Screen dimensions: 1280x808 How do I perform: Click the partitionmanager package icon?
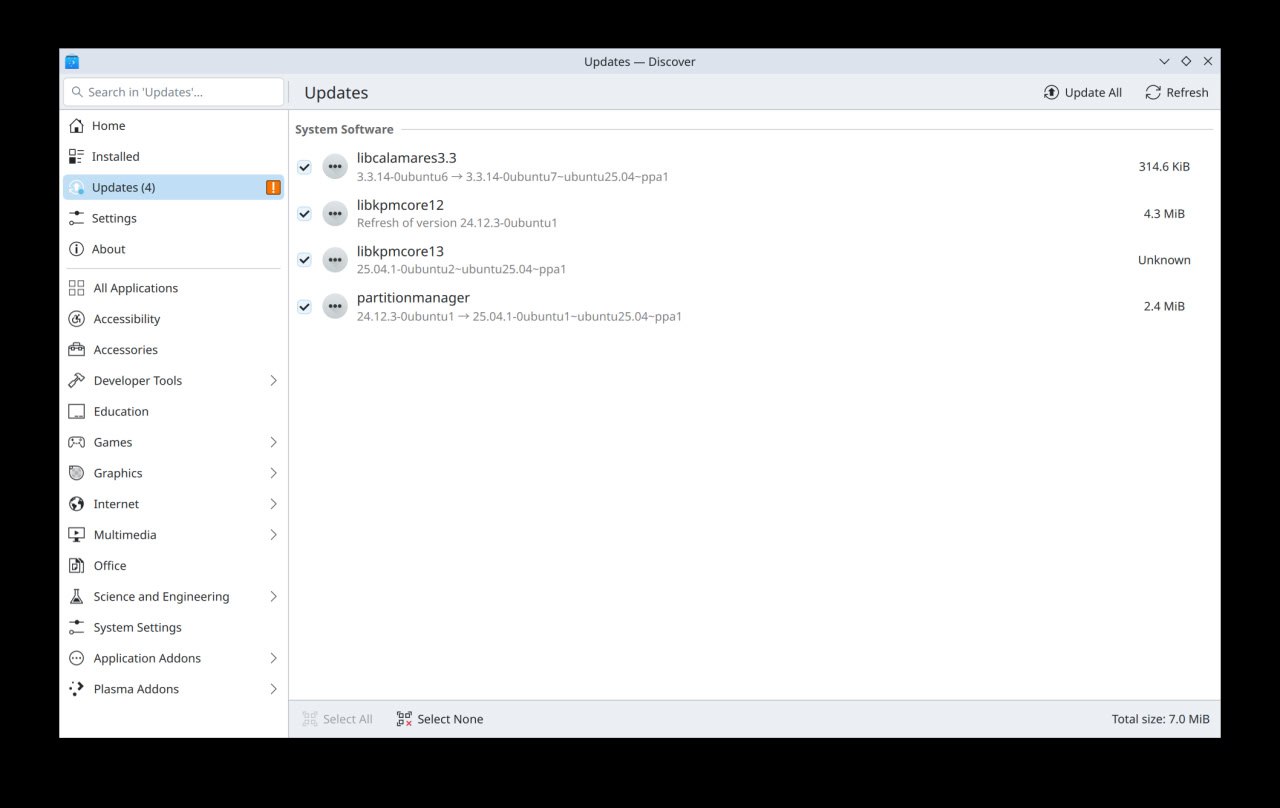point(335,306)
